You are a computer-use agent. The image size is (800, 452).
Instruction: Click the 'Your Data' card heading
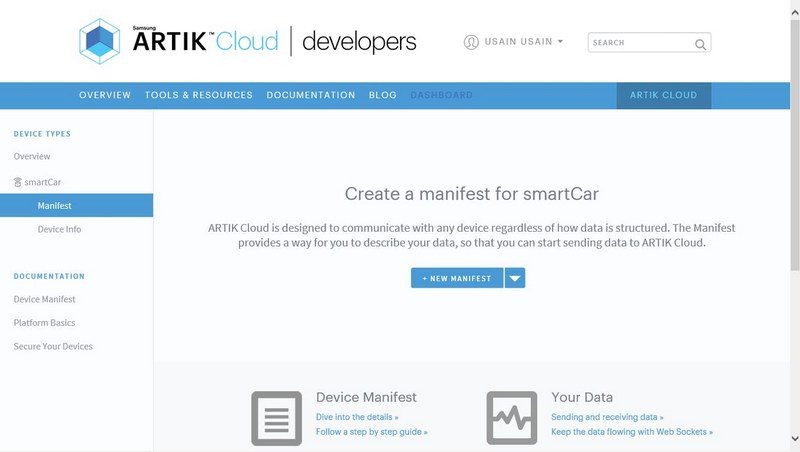click(582, 397)
